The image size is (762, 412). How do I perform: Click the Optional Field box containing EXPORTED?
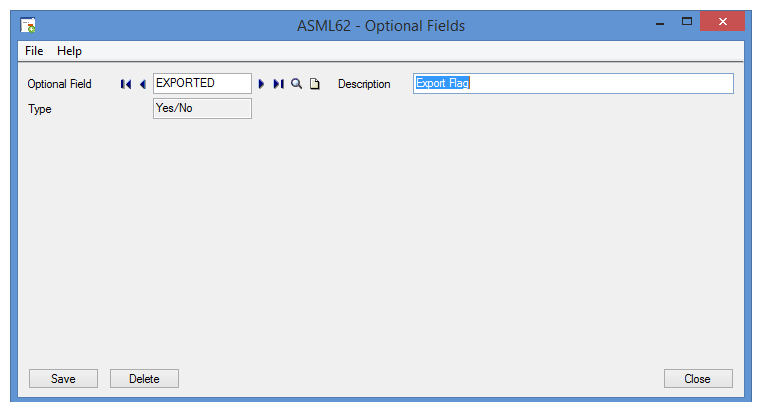(x=202, y=83)
